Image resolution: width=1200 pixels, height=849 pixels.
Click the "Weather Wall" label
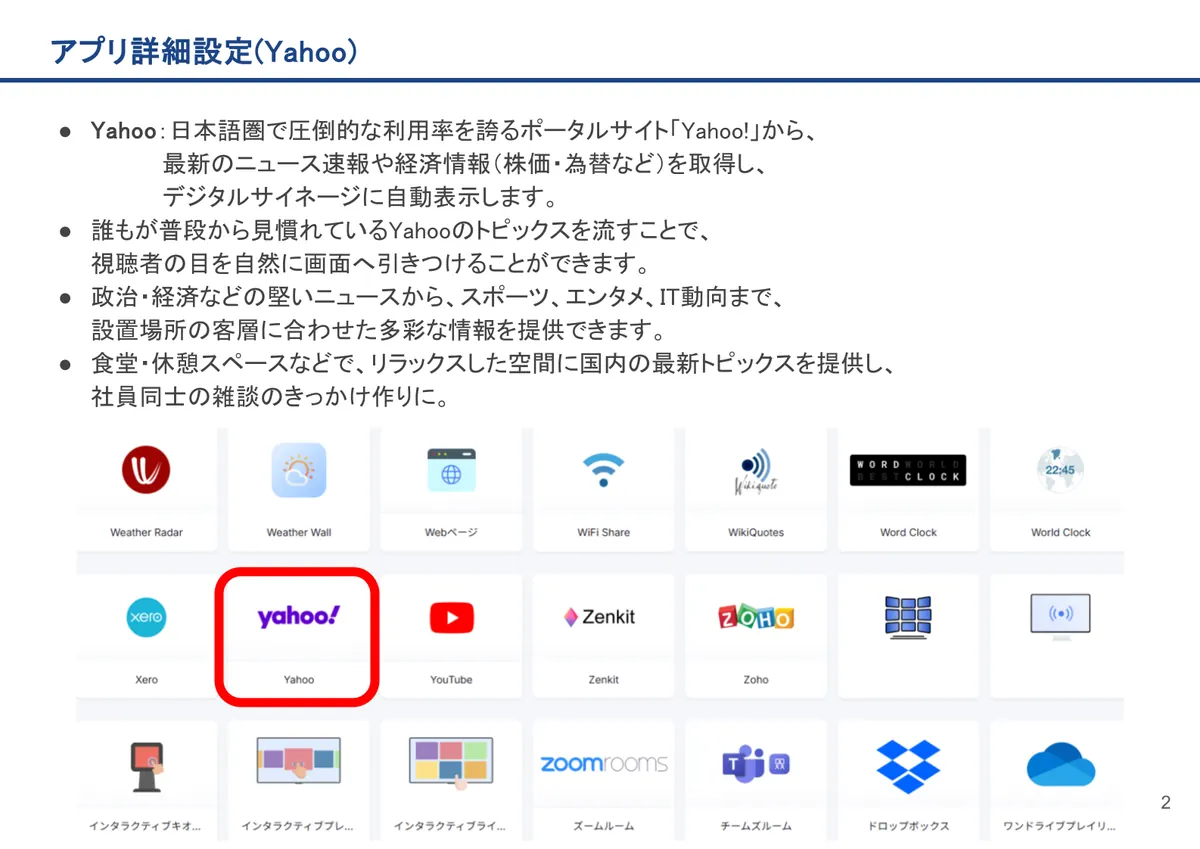coord(298,533)
